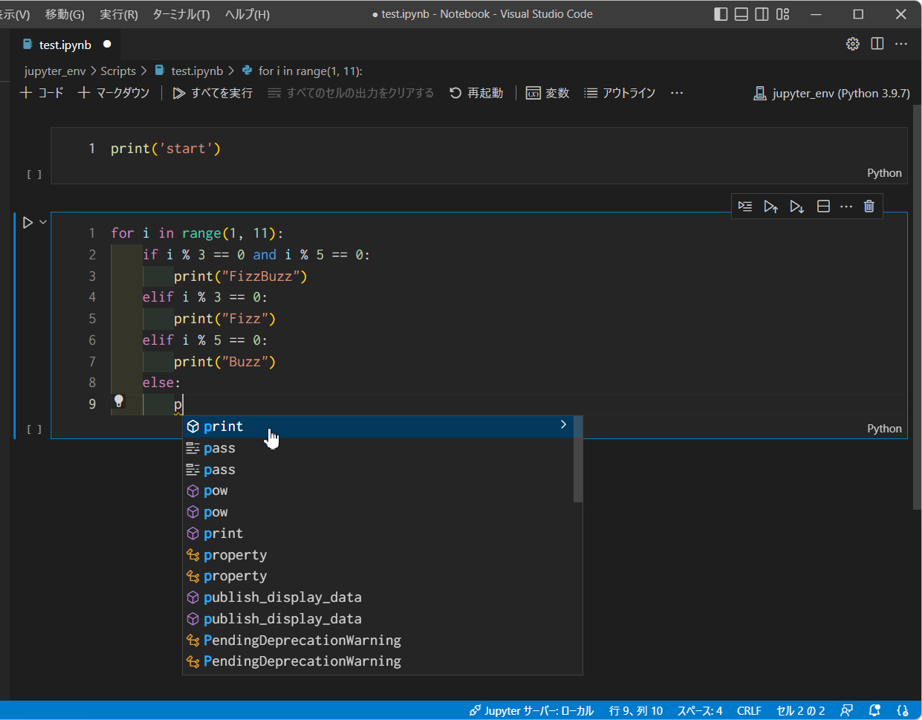Restart the Jupyter kernel with 再起動
Screen dimensions: 922x720
pos(476,90)
